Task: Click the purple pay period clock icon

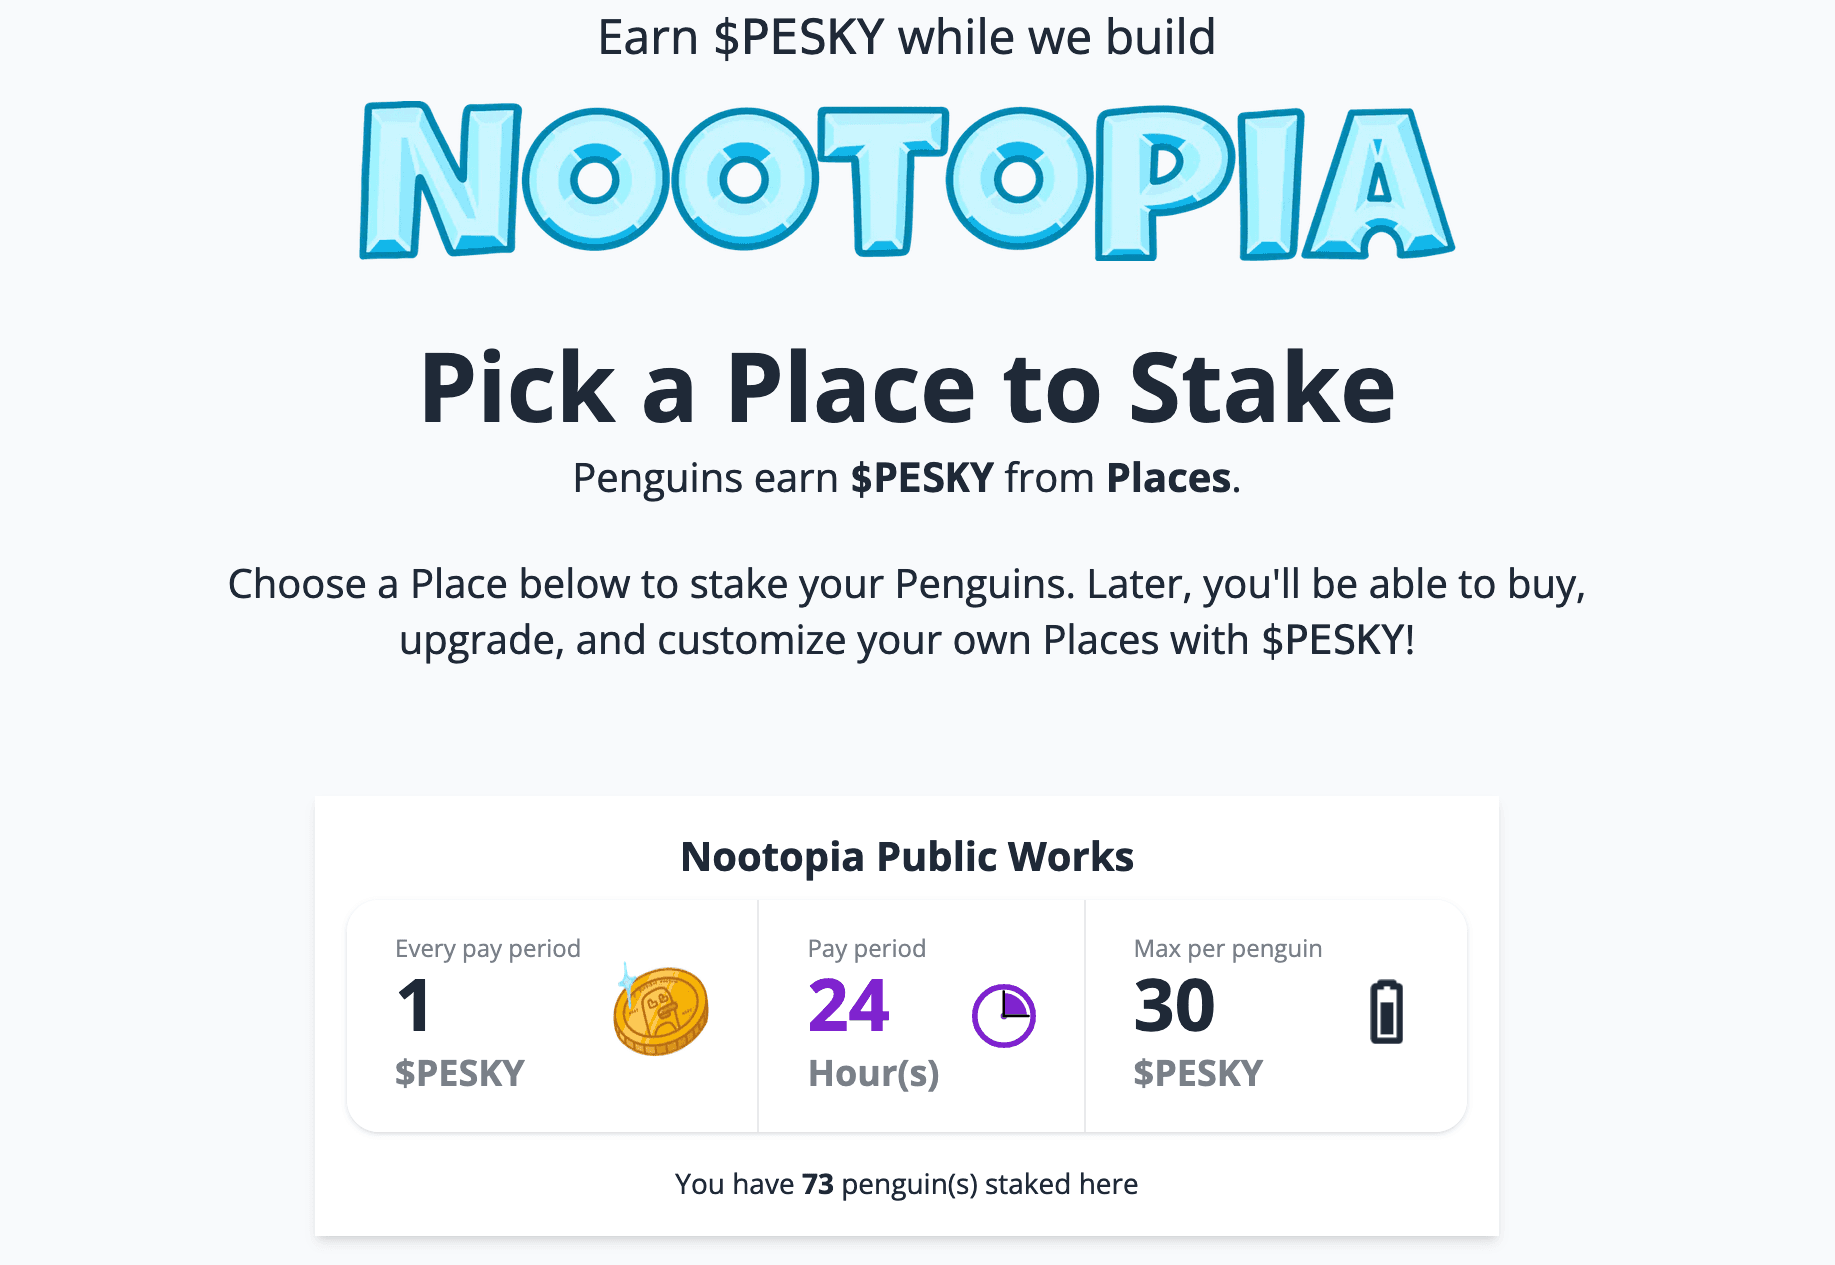Action: tap(1003, 1016)
